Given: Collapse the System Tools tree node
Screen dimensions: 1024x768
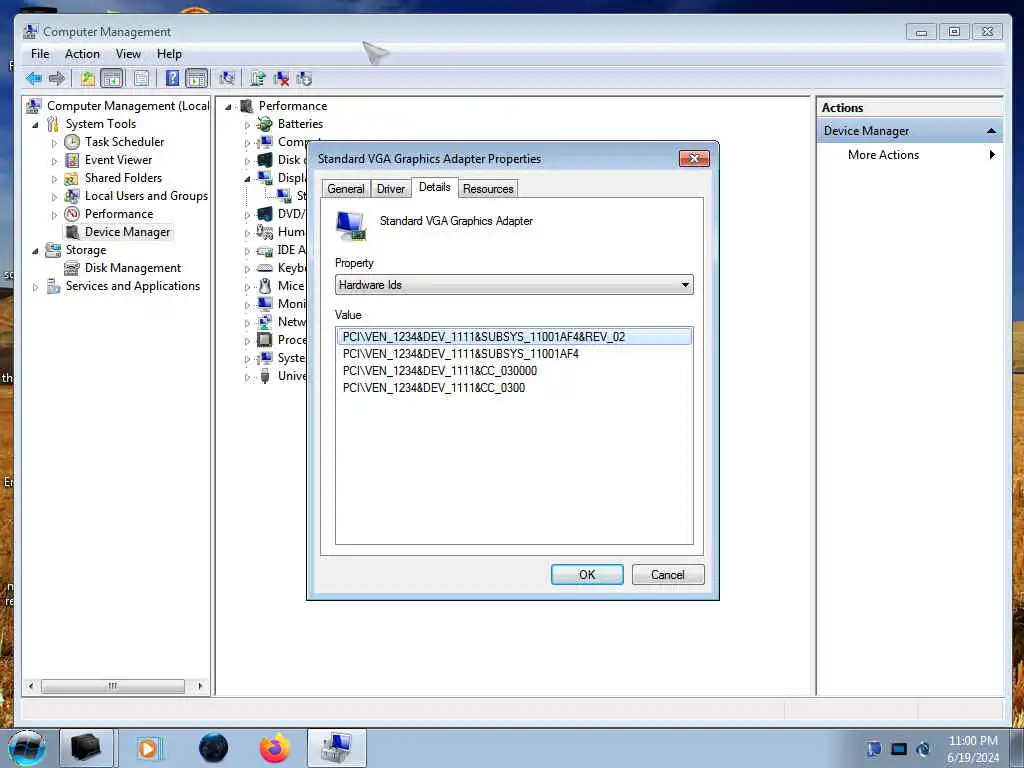Looking at the screenshot, I should [x=35, y=125].
